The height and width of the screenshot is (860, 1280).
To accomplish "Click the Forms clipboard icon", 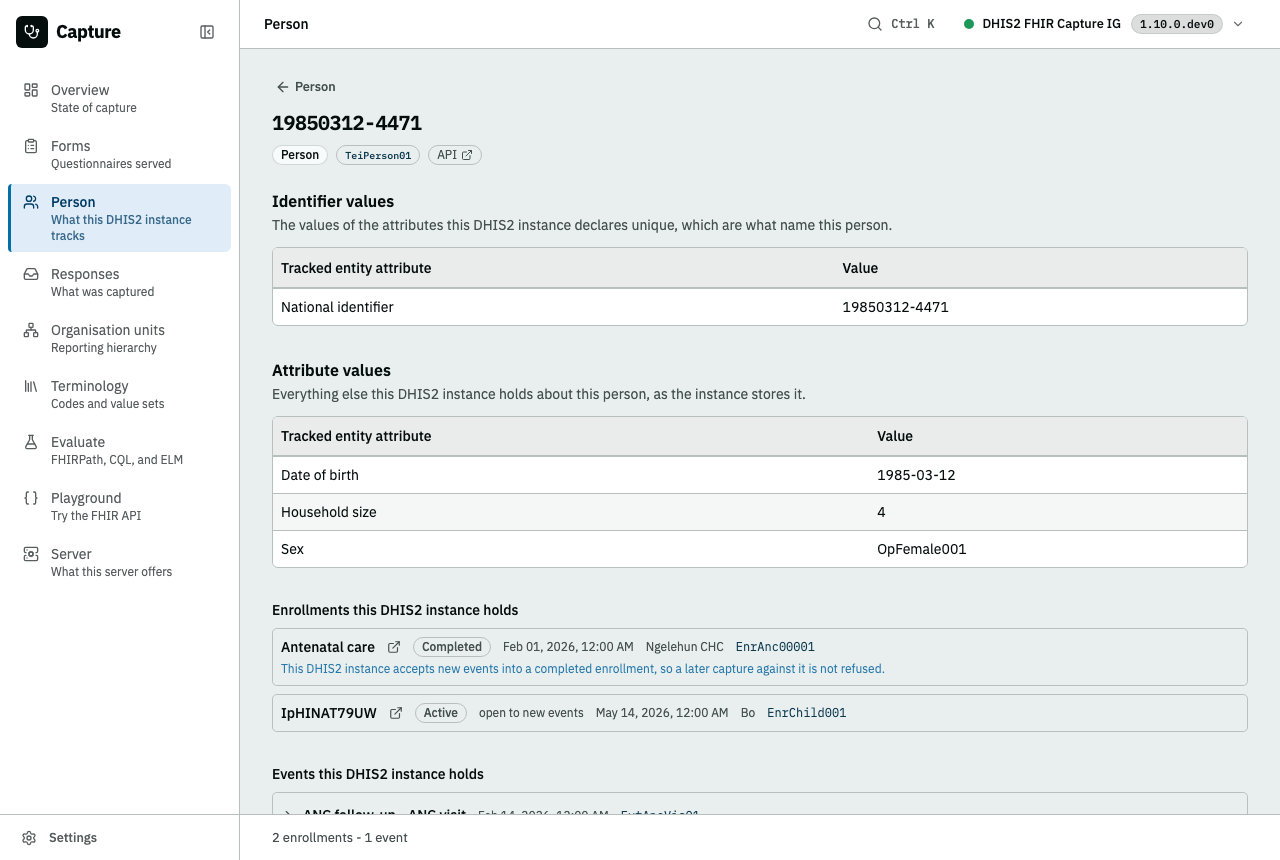I will (x=31, y=146).
